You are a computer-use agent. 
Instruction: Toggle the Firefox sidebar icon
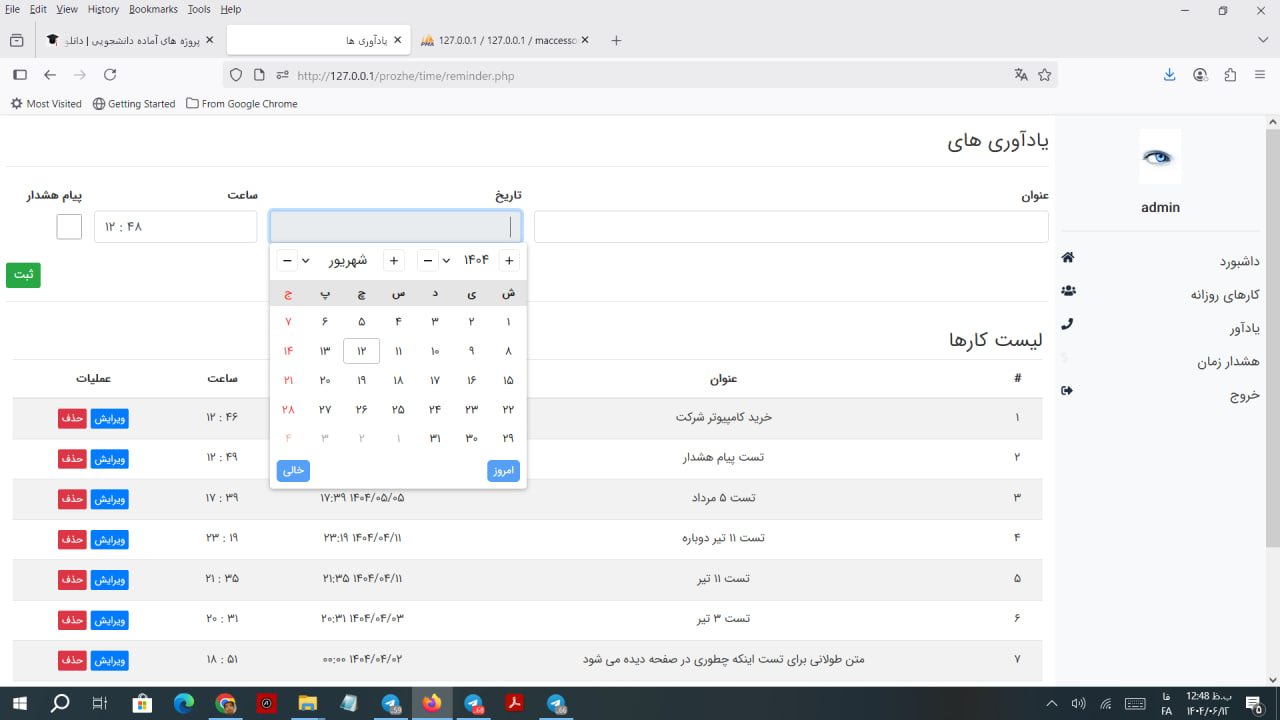tap(20, 75)
